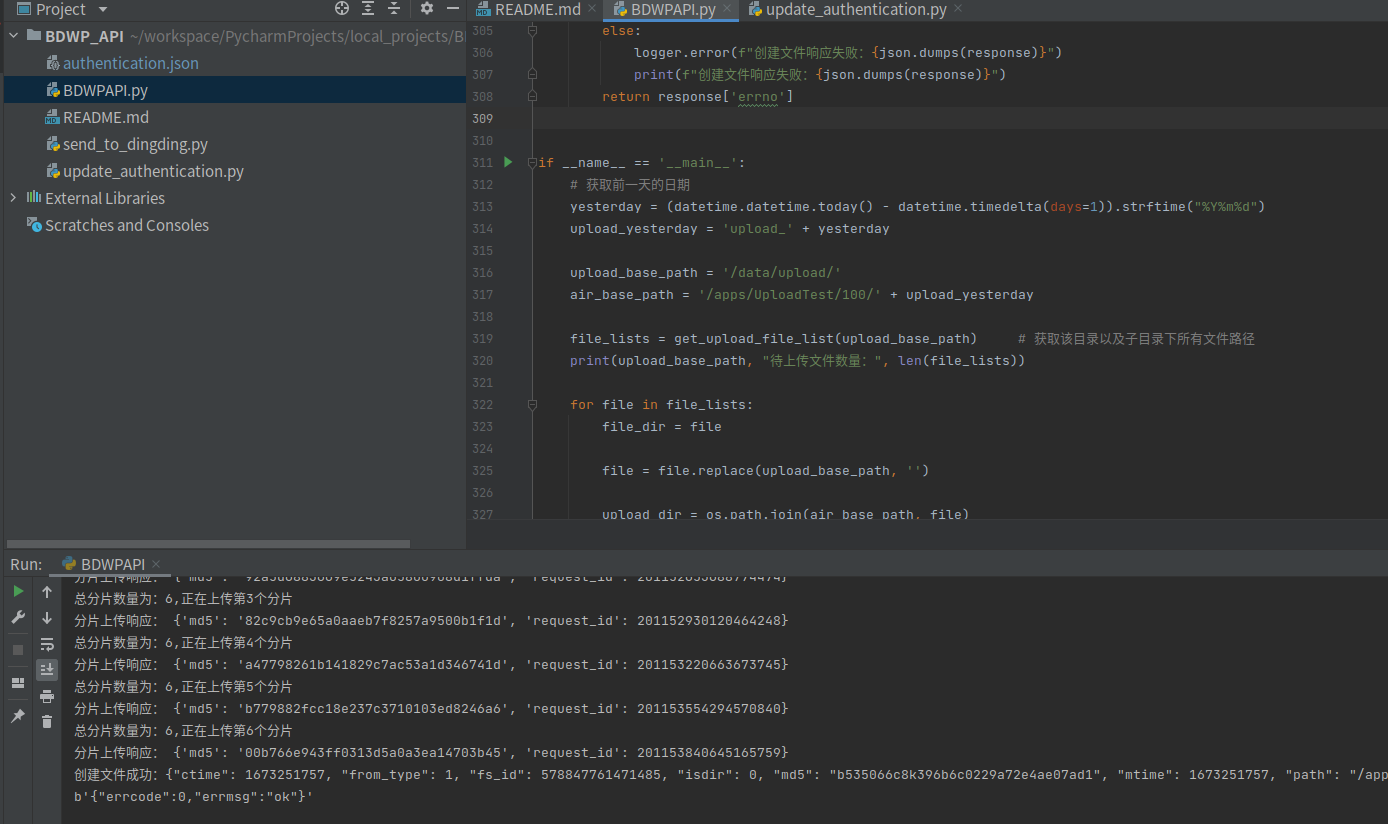Click Up the Stack Trace arrow

point(47,592)
